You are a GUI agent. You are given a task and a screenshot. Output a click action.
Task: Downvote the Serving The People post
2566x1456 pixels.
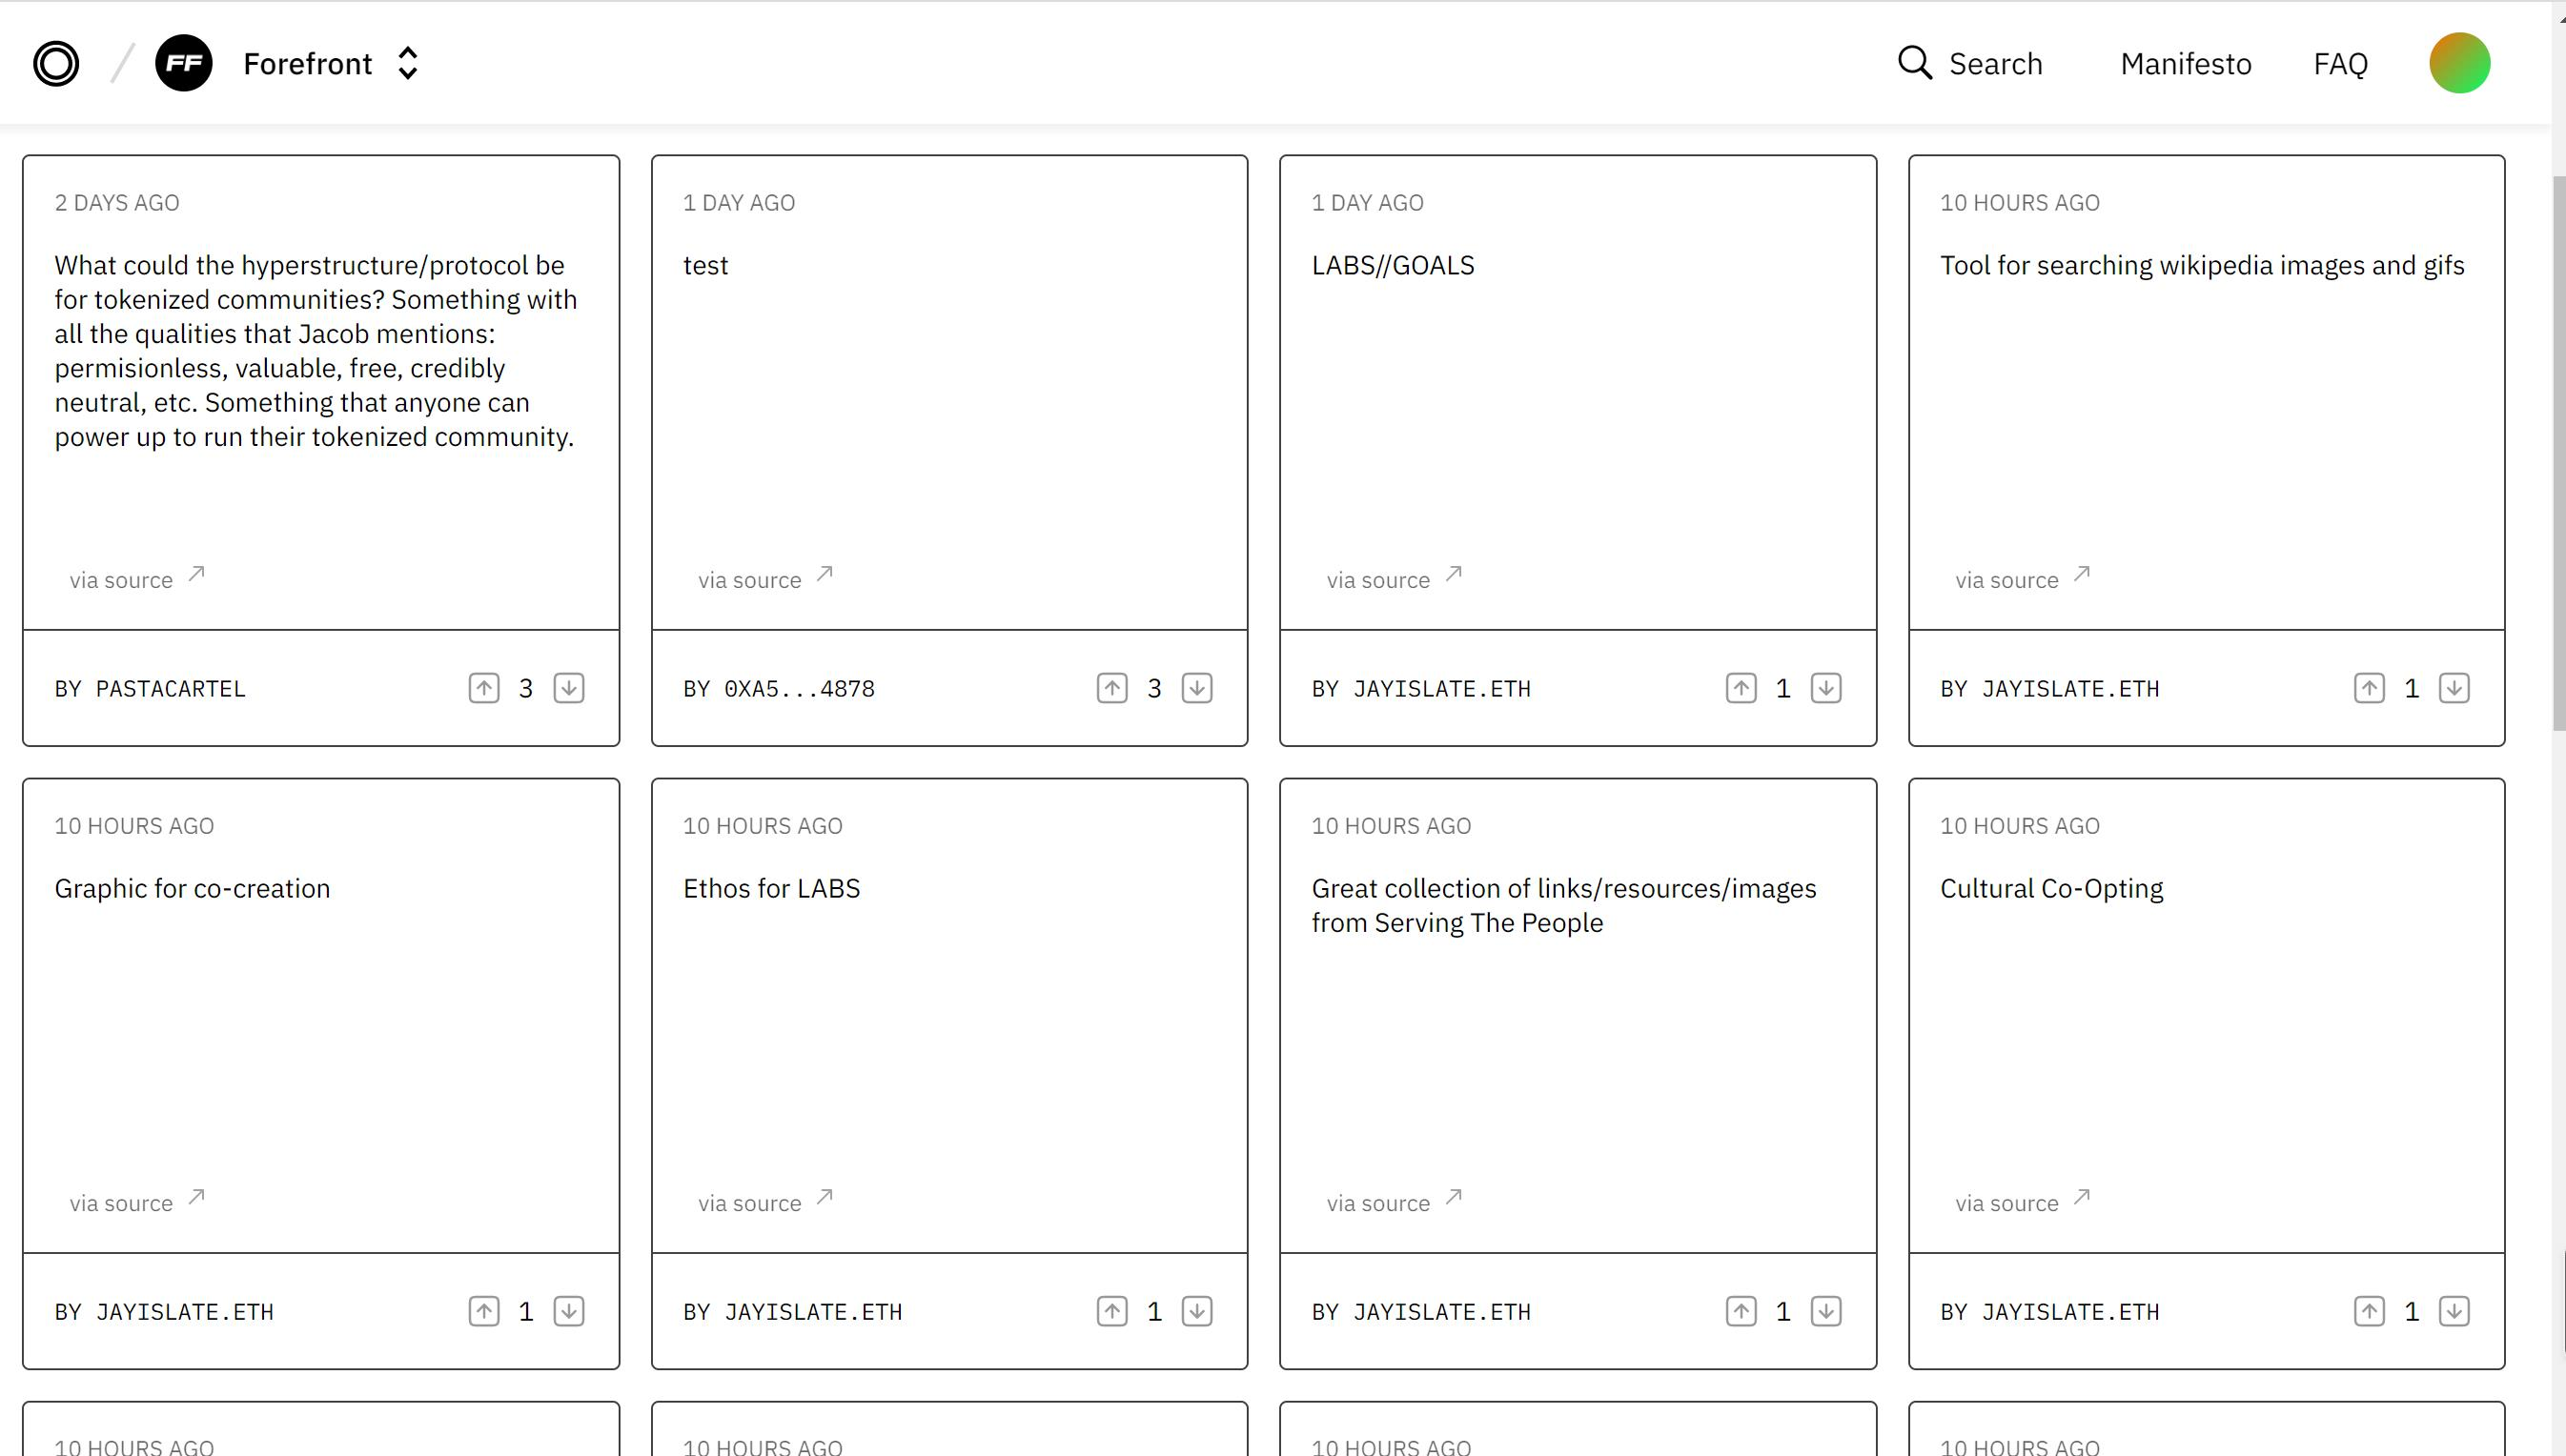point(1826,1311)
